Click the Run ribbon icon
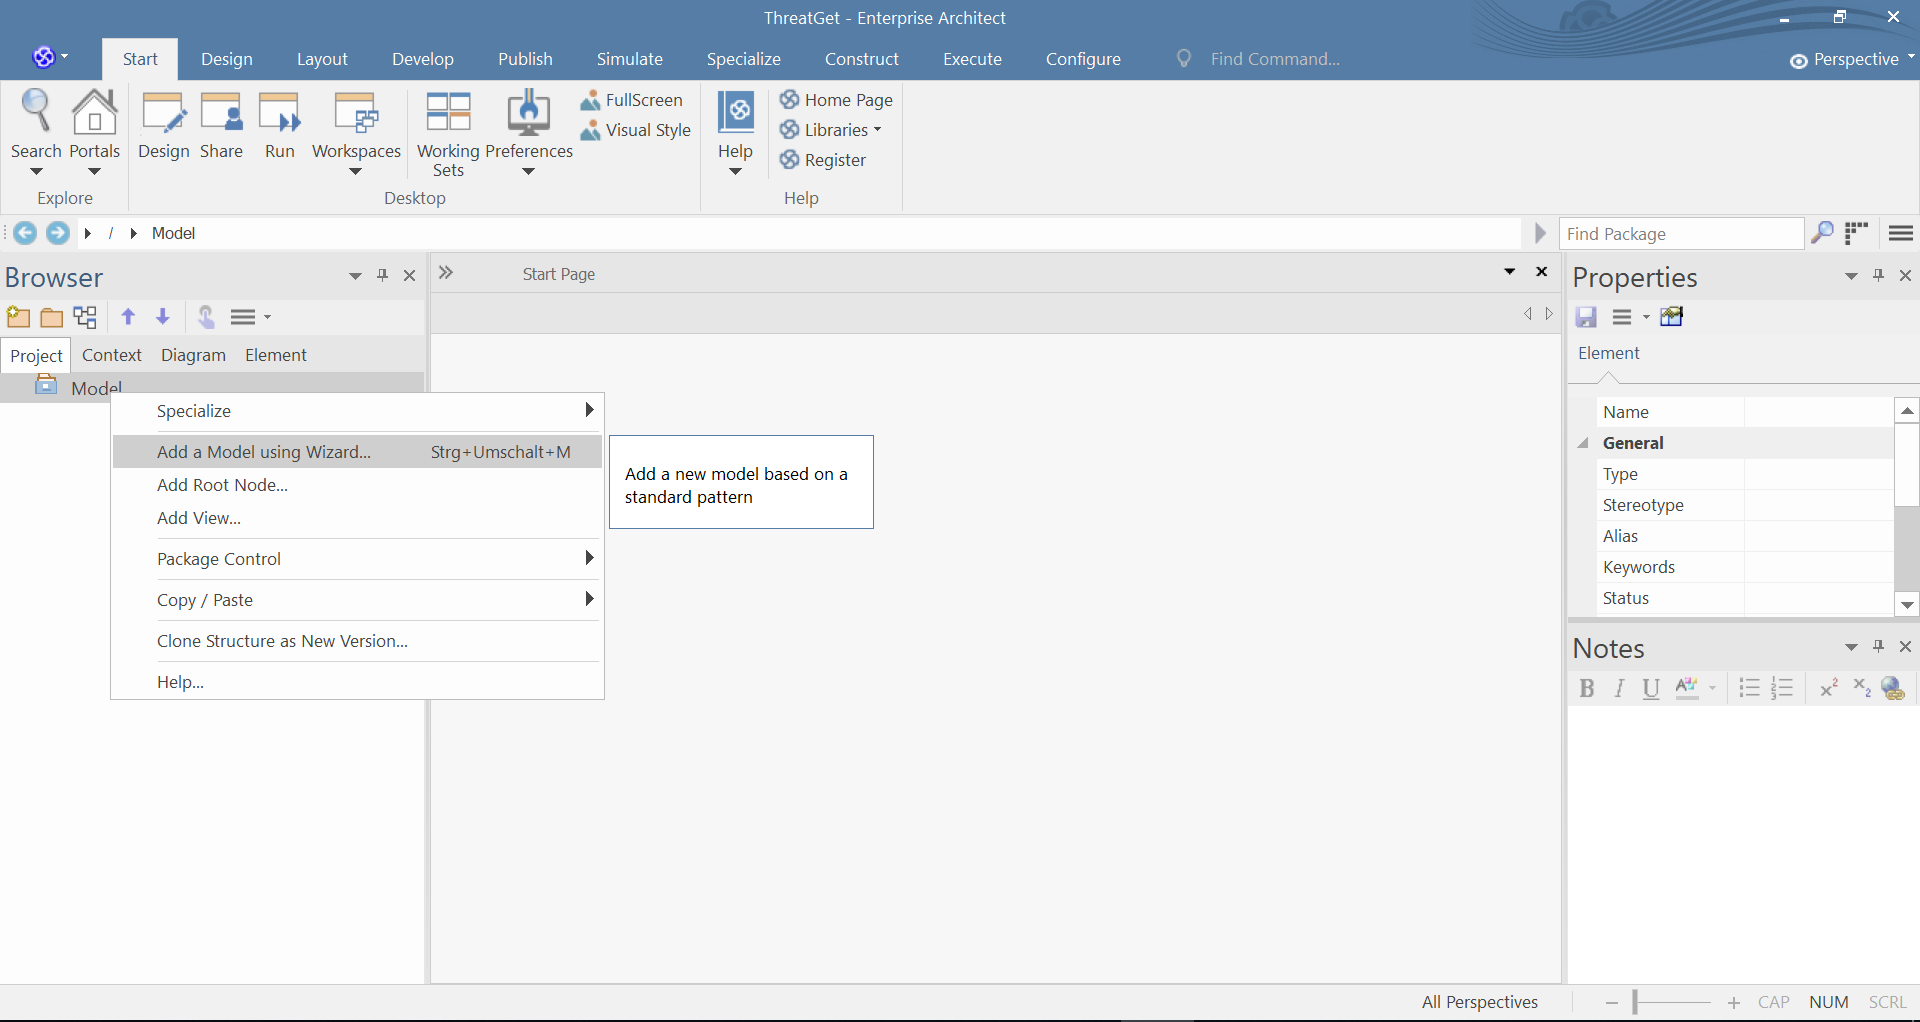Image resolution: width=1920 pixels, height=1022 pixels. [280, 125]
